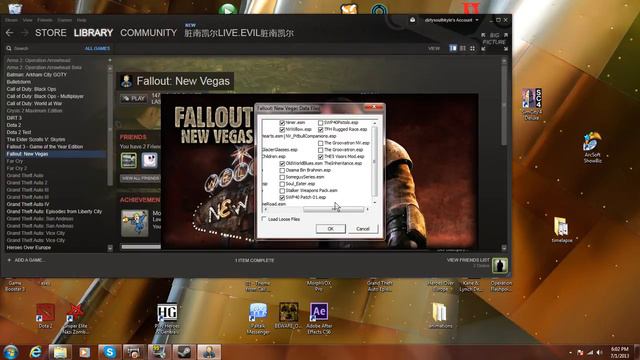Click Cancel in Data Files dialog
The image size is (640, 360).
point(363,229)
